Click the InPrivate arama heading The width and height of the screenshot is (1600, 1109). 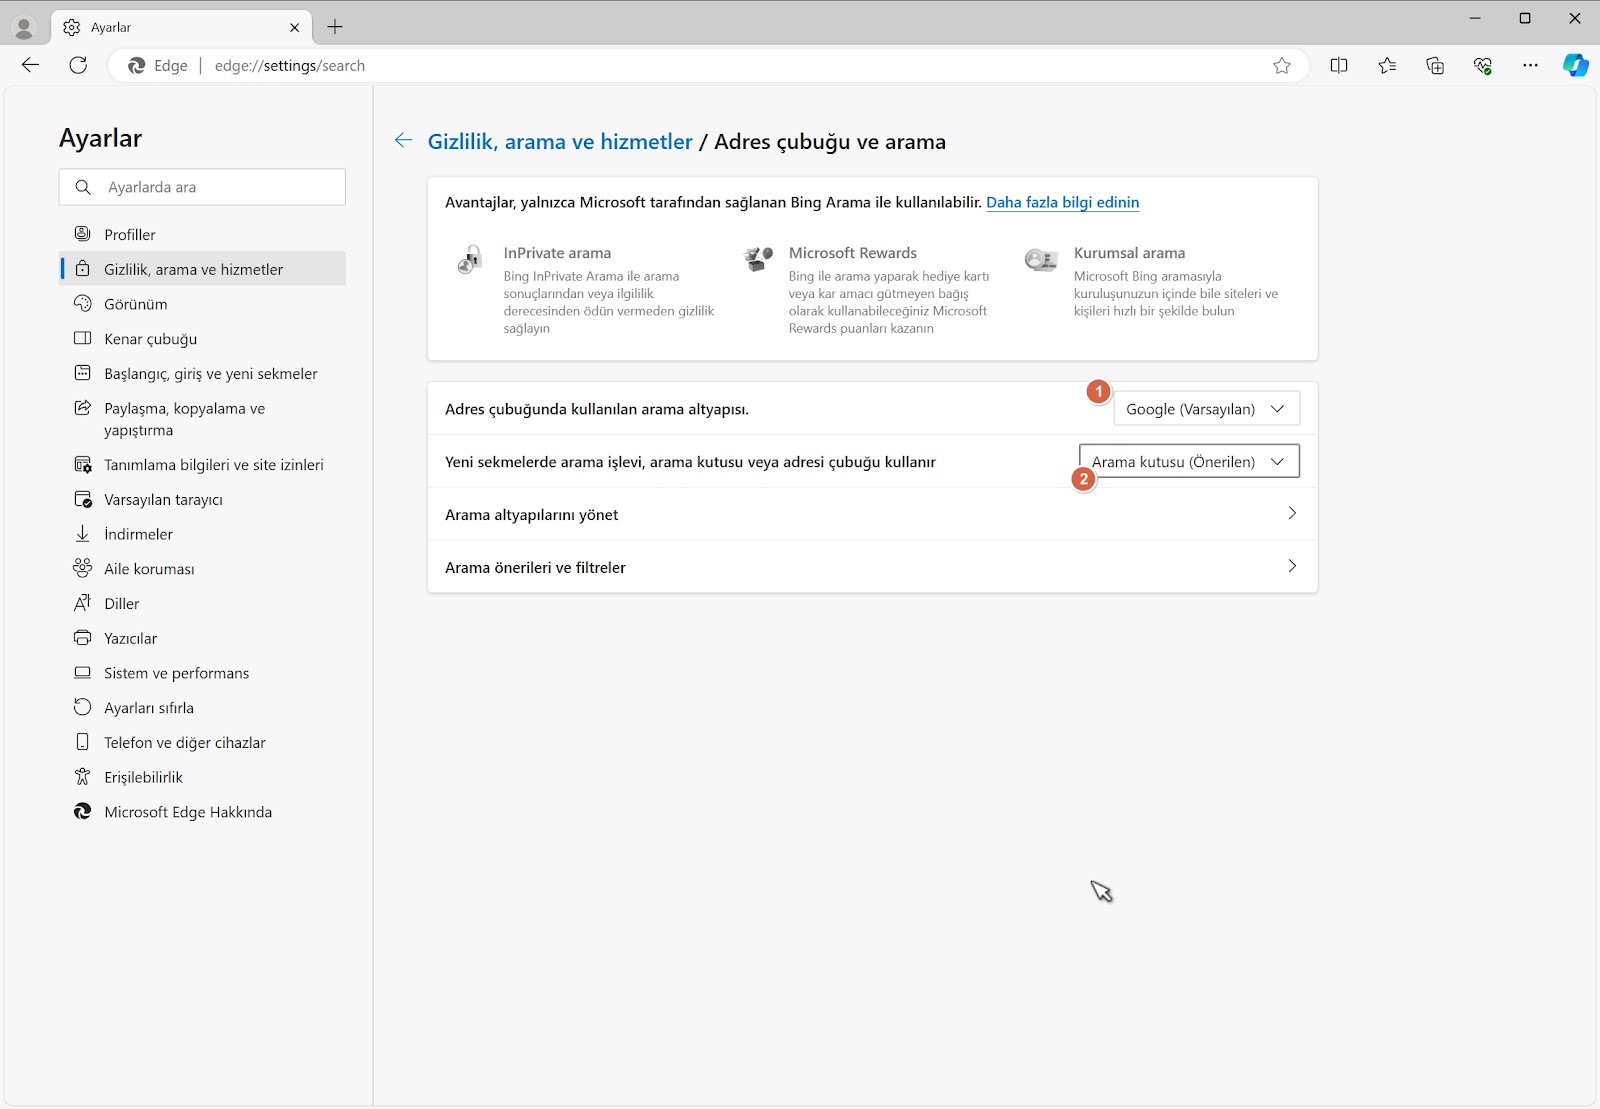[x=557, y=253]
